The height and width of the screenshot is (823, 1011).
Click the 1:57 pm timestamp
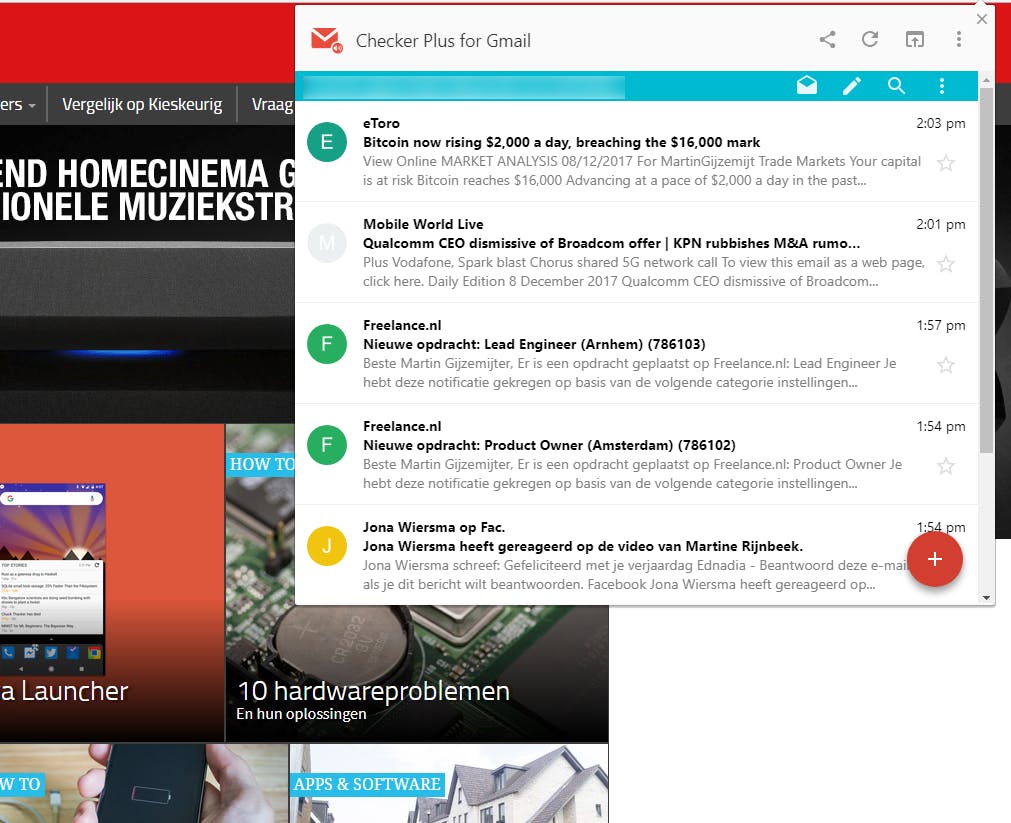pyautogui.click(x=941, y=325)
